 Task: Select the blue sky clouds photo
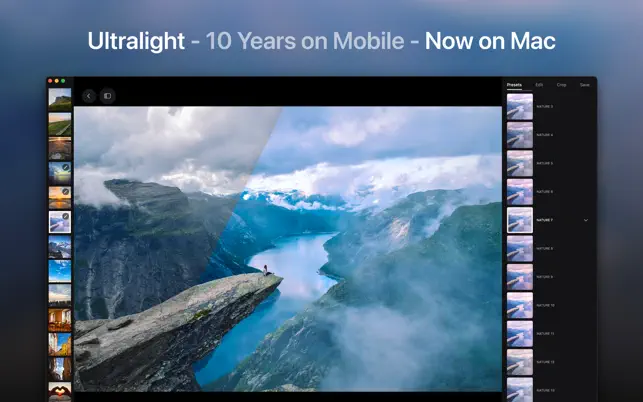click(60, 271)
